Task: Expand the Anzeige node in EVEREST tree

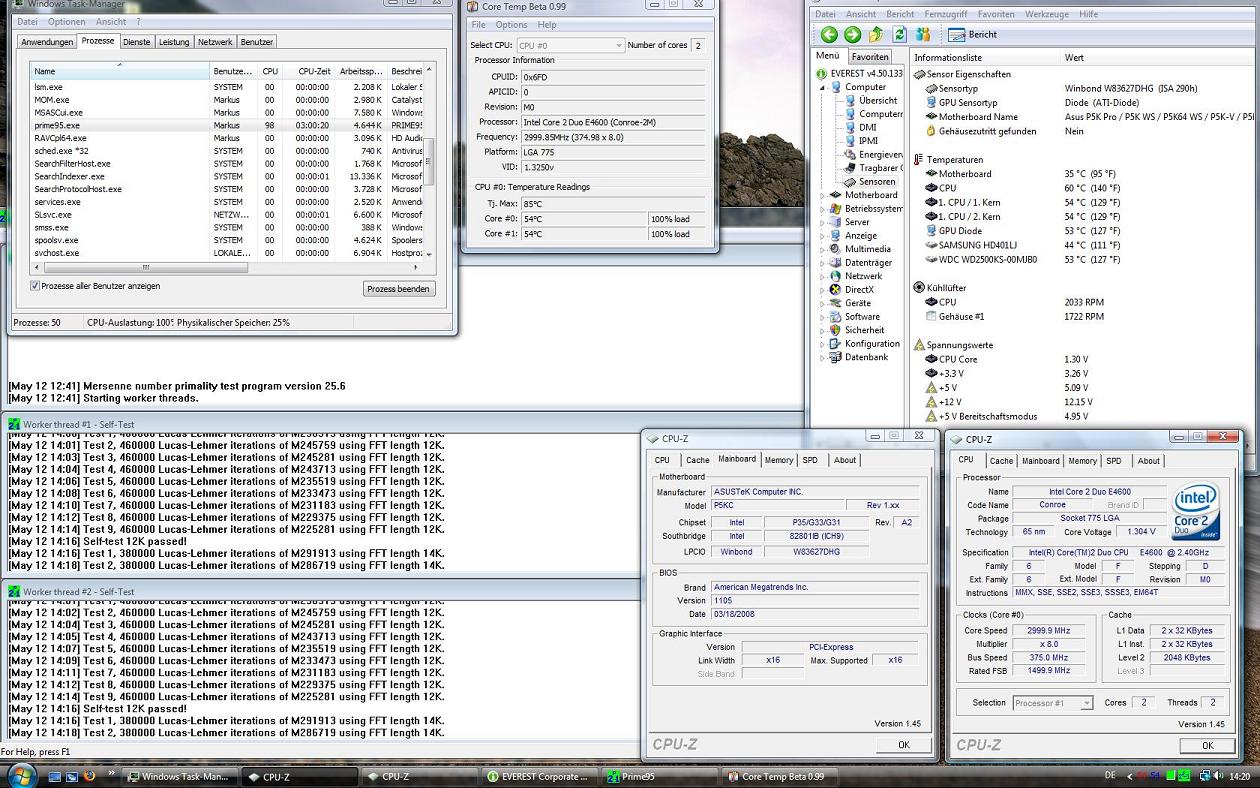Action: pyautogui.click(x=824, y=236)
